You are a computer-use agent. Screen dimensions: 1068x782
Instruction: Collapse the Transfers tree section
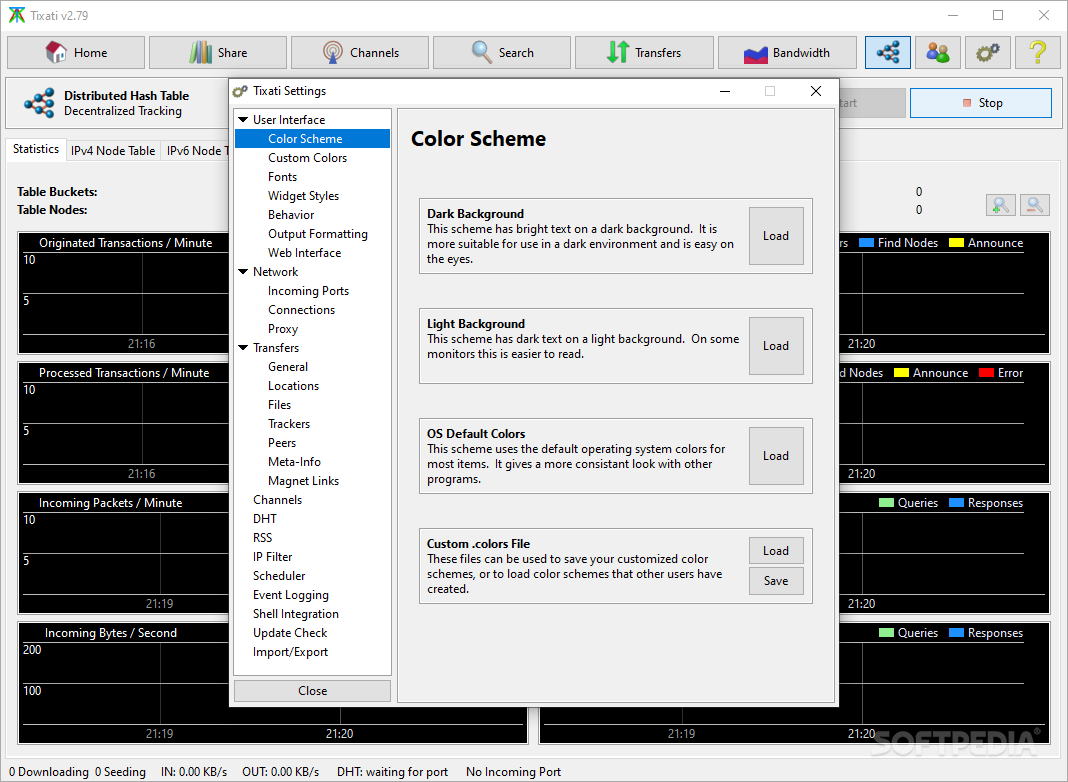(x=243, y=347)
